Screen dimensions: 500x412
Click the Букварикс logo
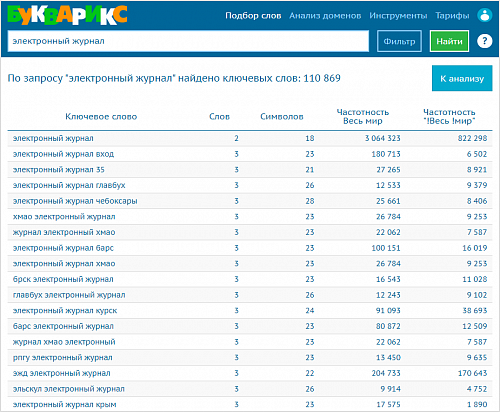coord(67,15)
